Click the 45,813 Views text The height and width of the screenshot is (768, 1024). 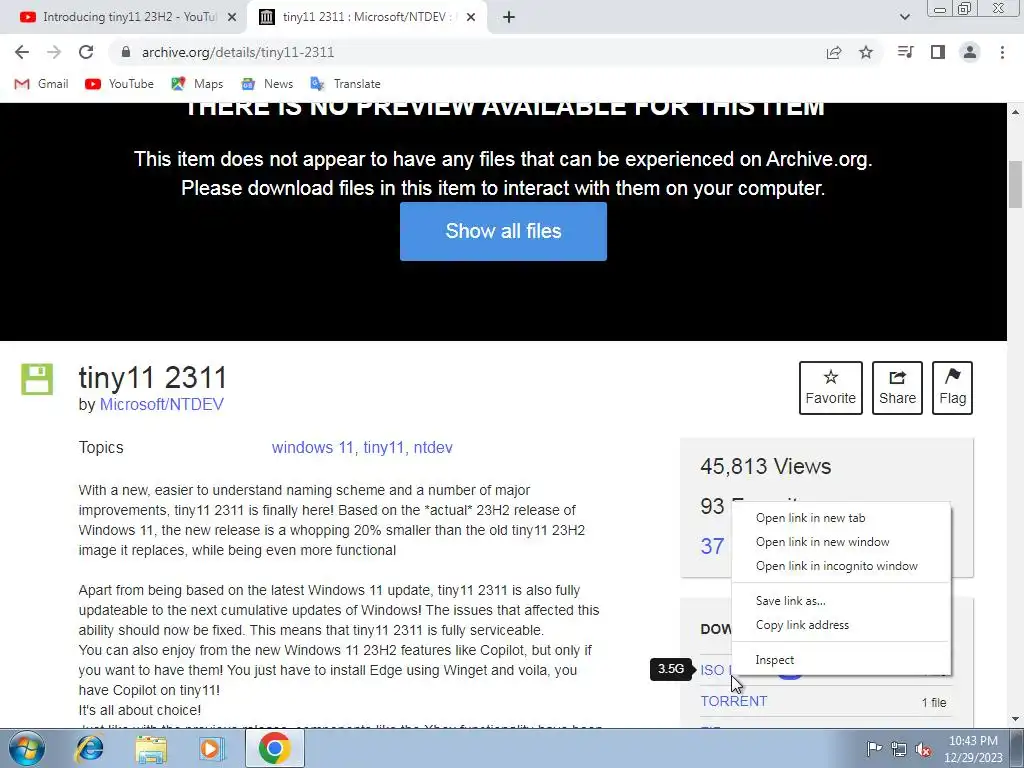click(x=765, y=466)
